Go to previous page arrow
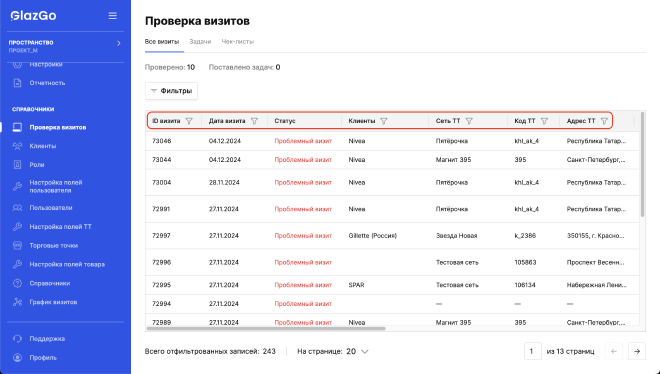Screen dimensions: 660x374 [614, 351]
